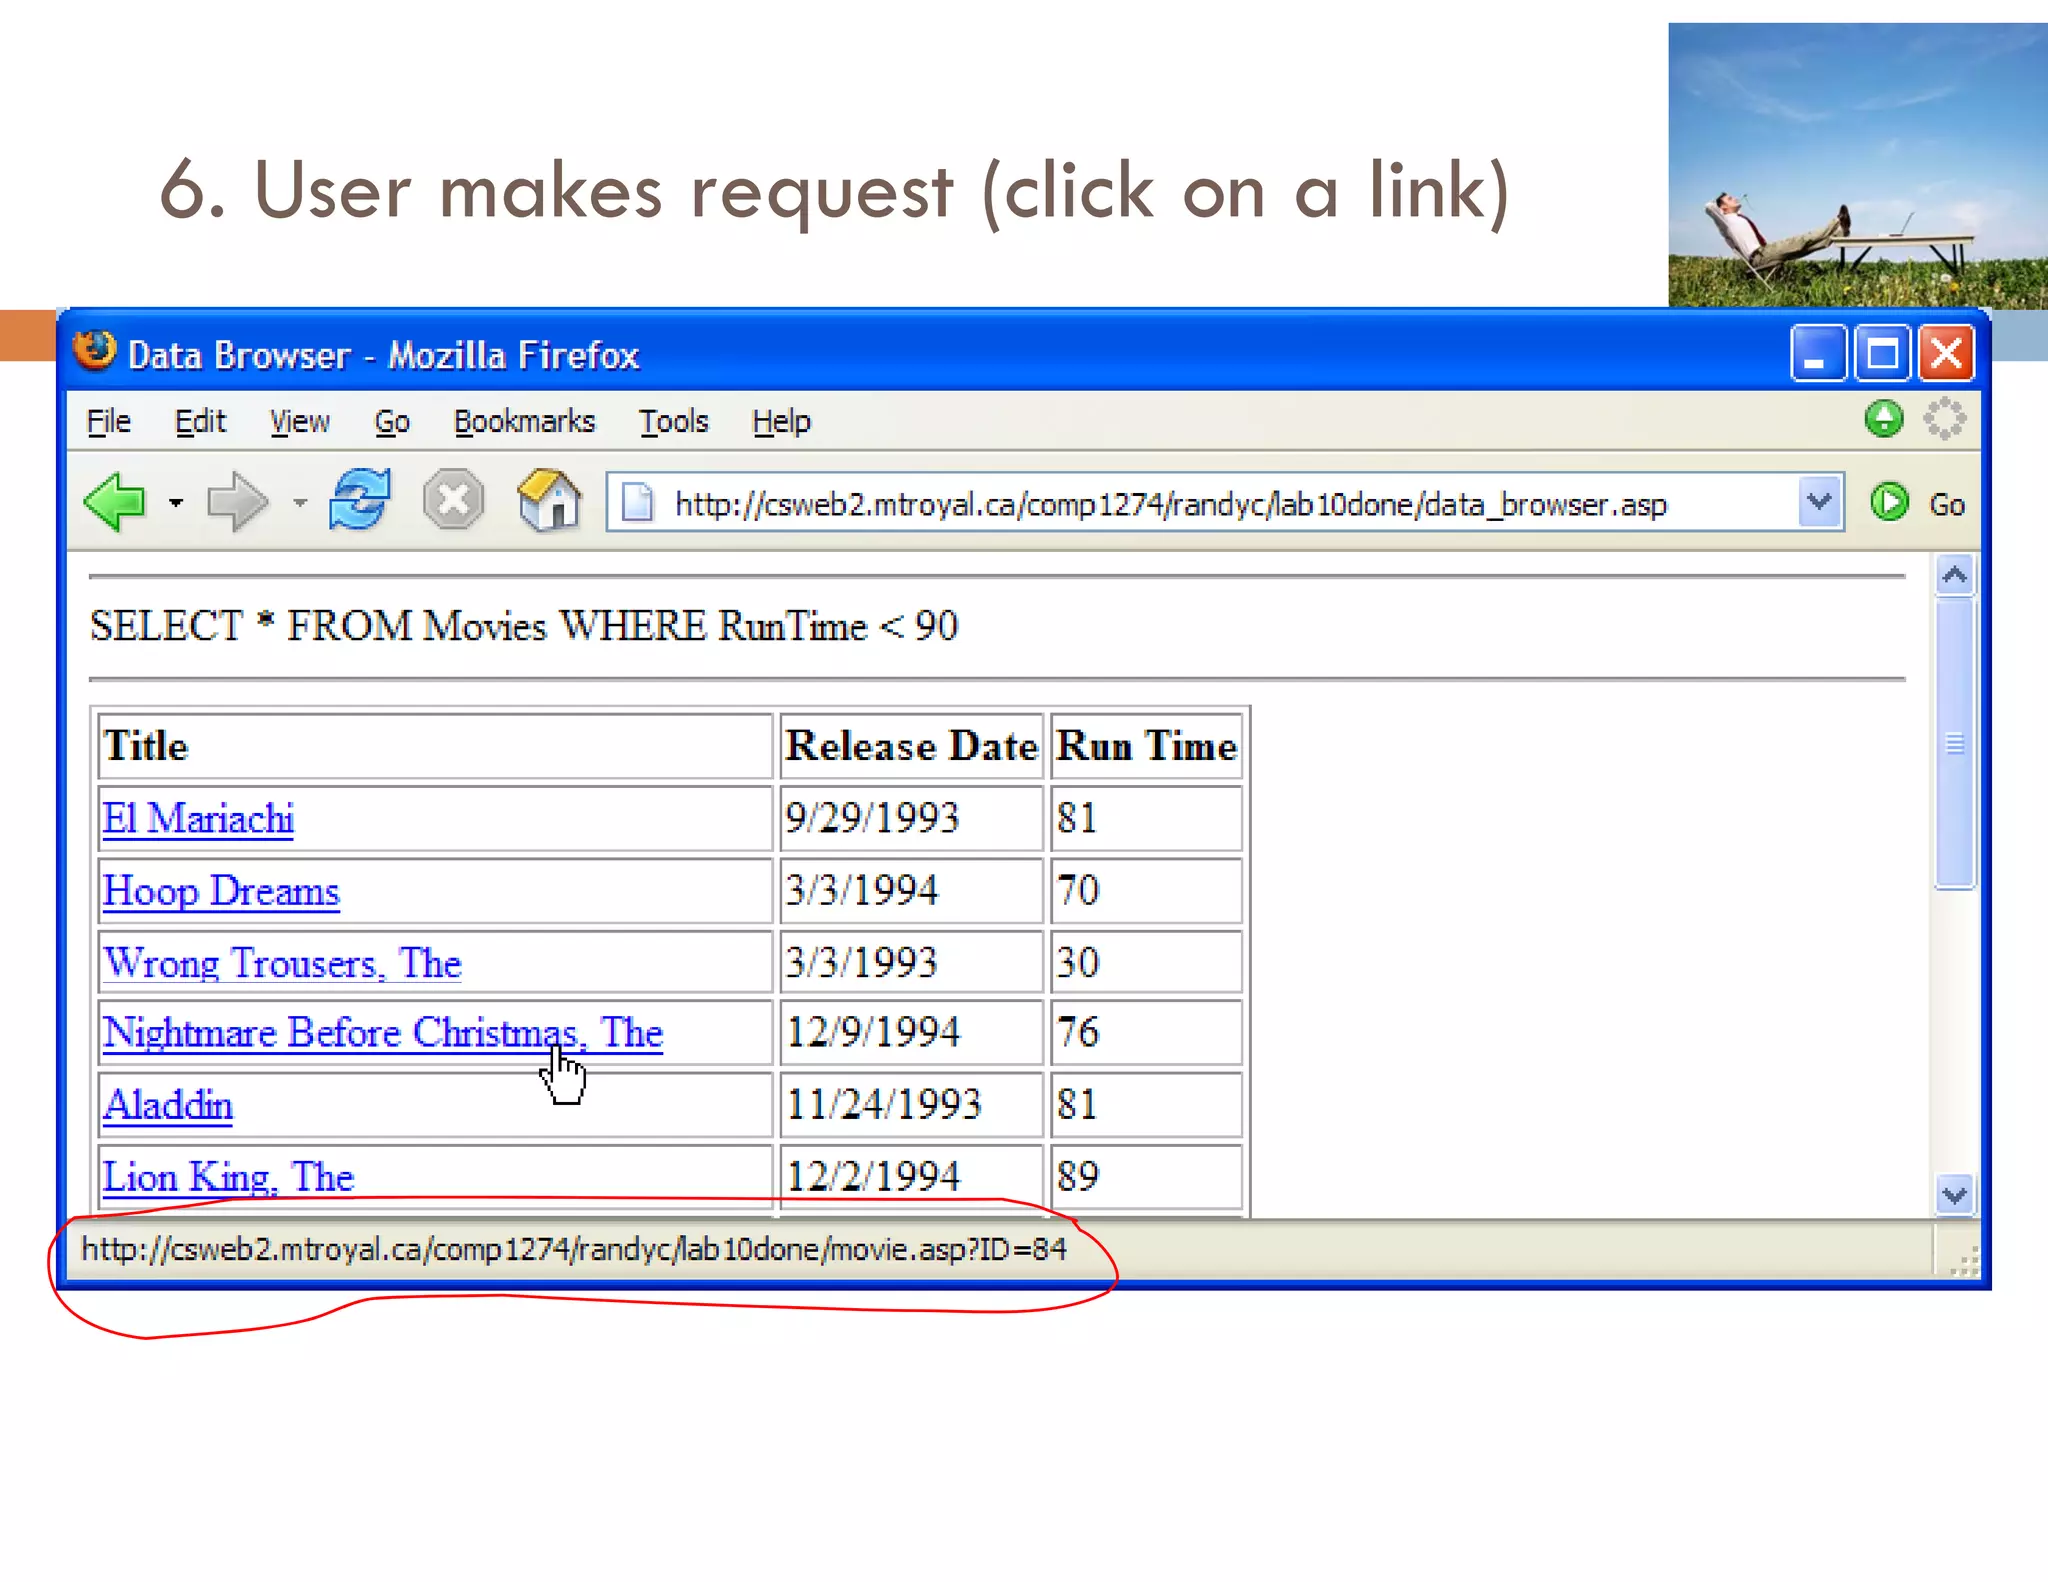
Task: Click the Release Date column header
Action: (911, 746)
